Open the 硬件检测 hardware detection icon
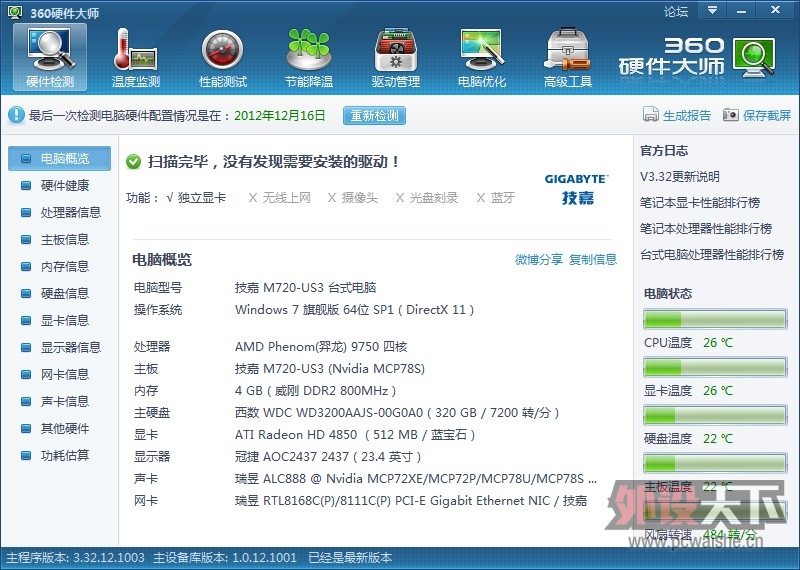 (50, 57)
